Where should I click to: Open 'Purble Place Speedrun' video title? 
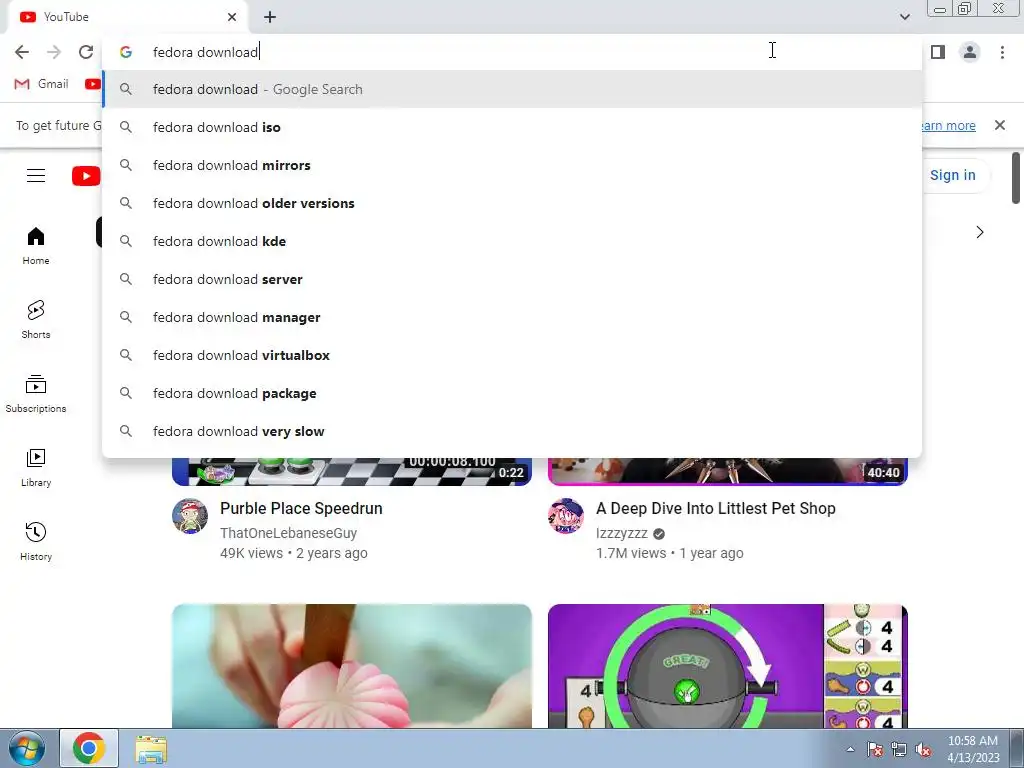pyautogui.click(x=301, y=508)
